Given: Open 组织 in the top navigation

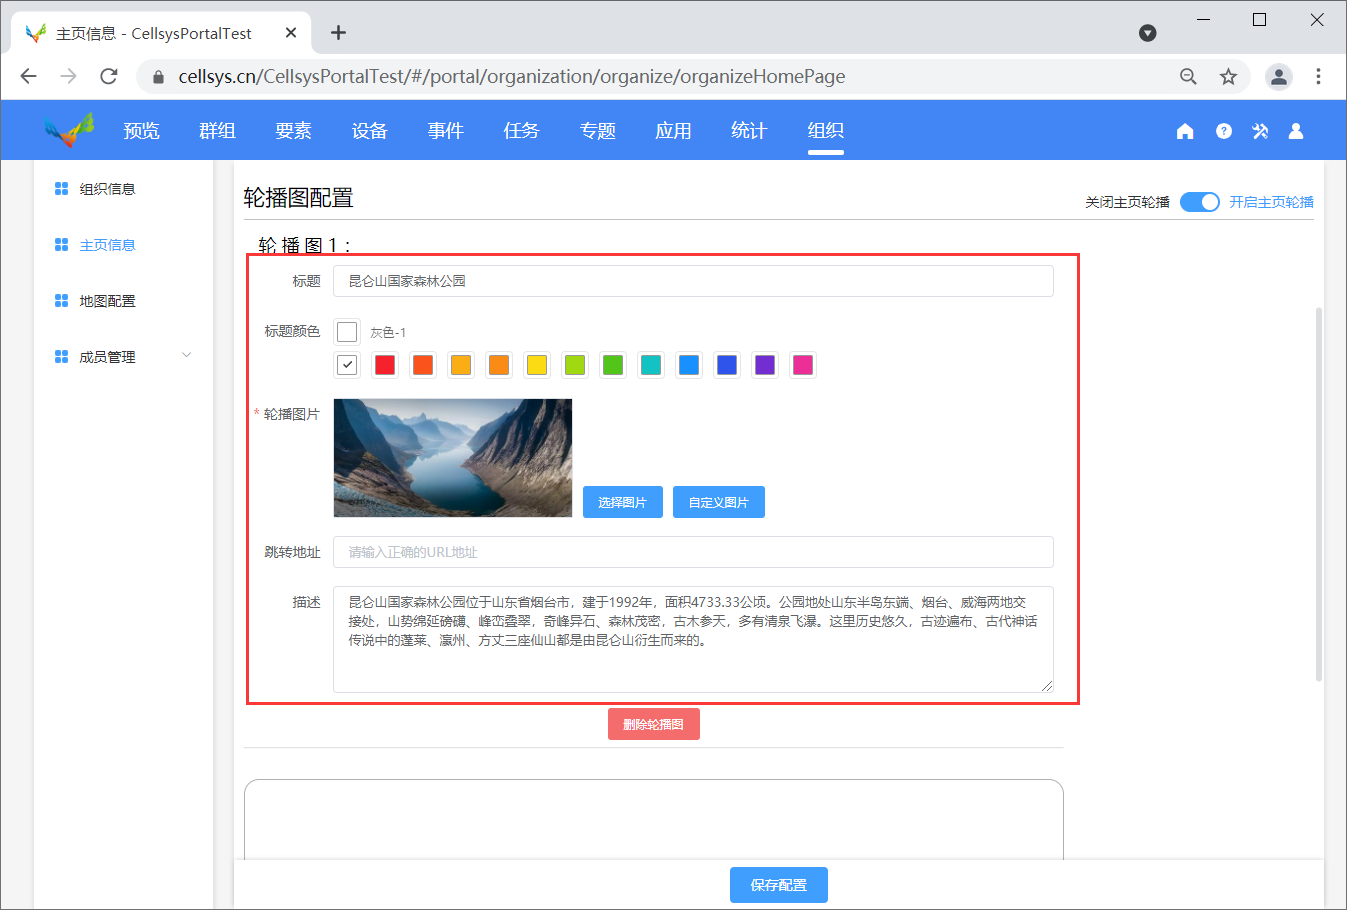Looking at the screenshot, I should (826, 131).
